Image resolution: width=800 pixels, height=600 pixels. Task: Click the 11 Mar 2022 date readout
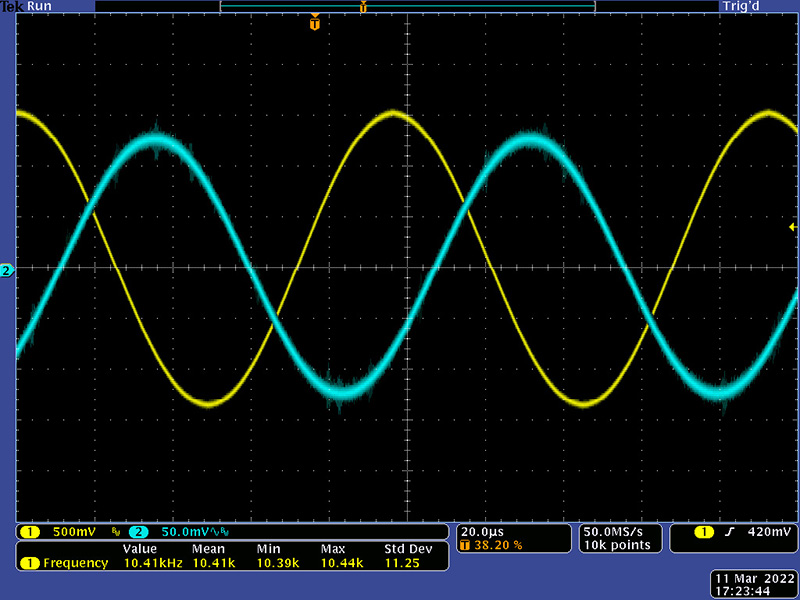[x=755, y=579]
